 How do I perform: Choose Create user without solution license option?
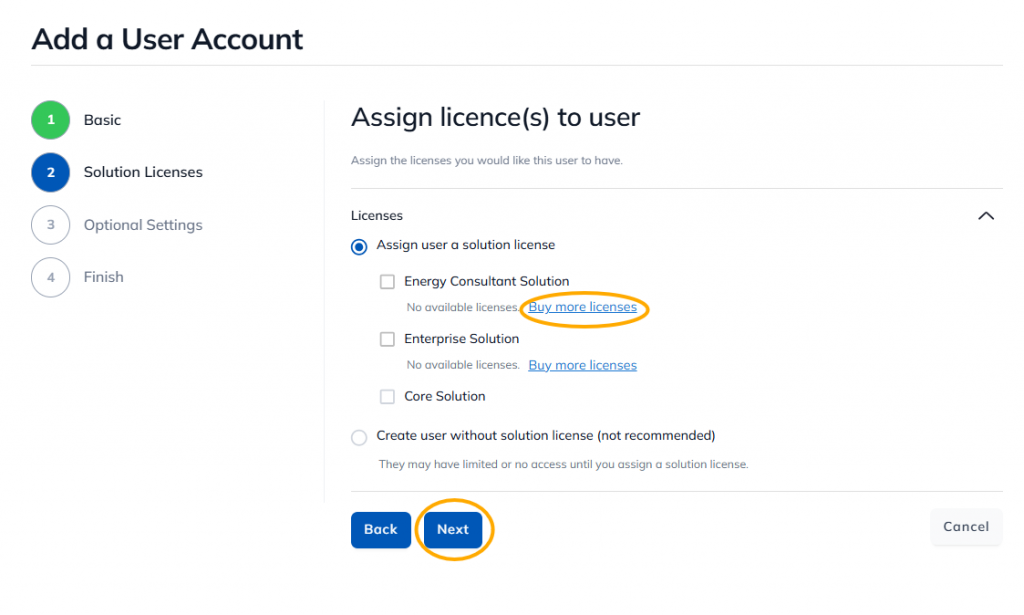click(x=359, y=437)
